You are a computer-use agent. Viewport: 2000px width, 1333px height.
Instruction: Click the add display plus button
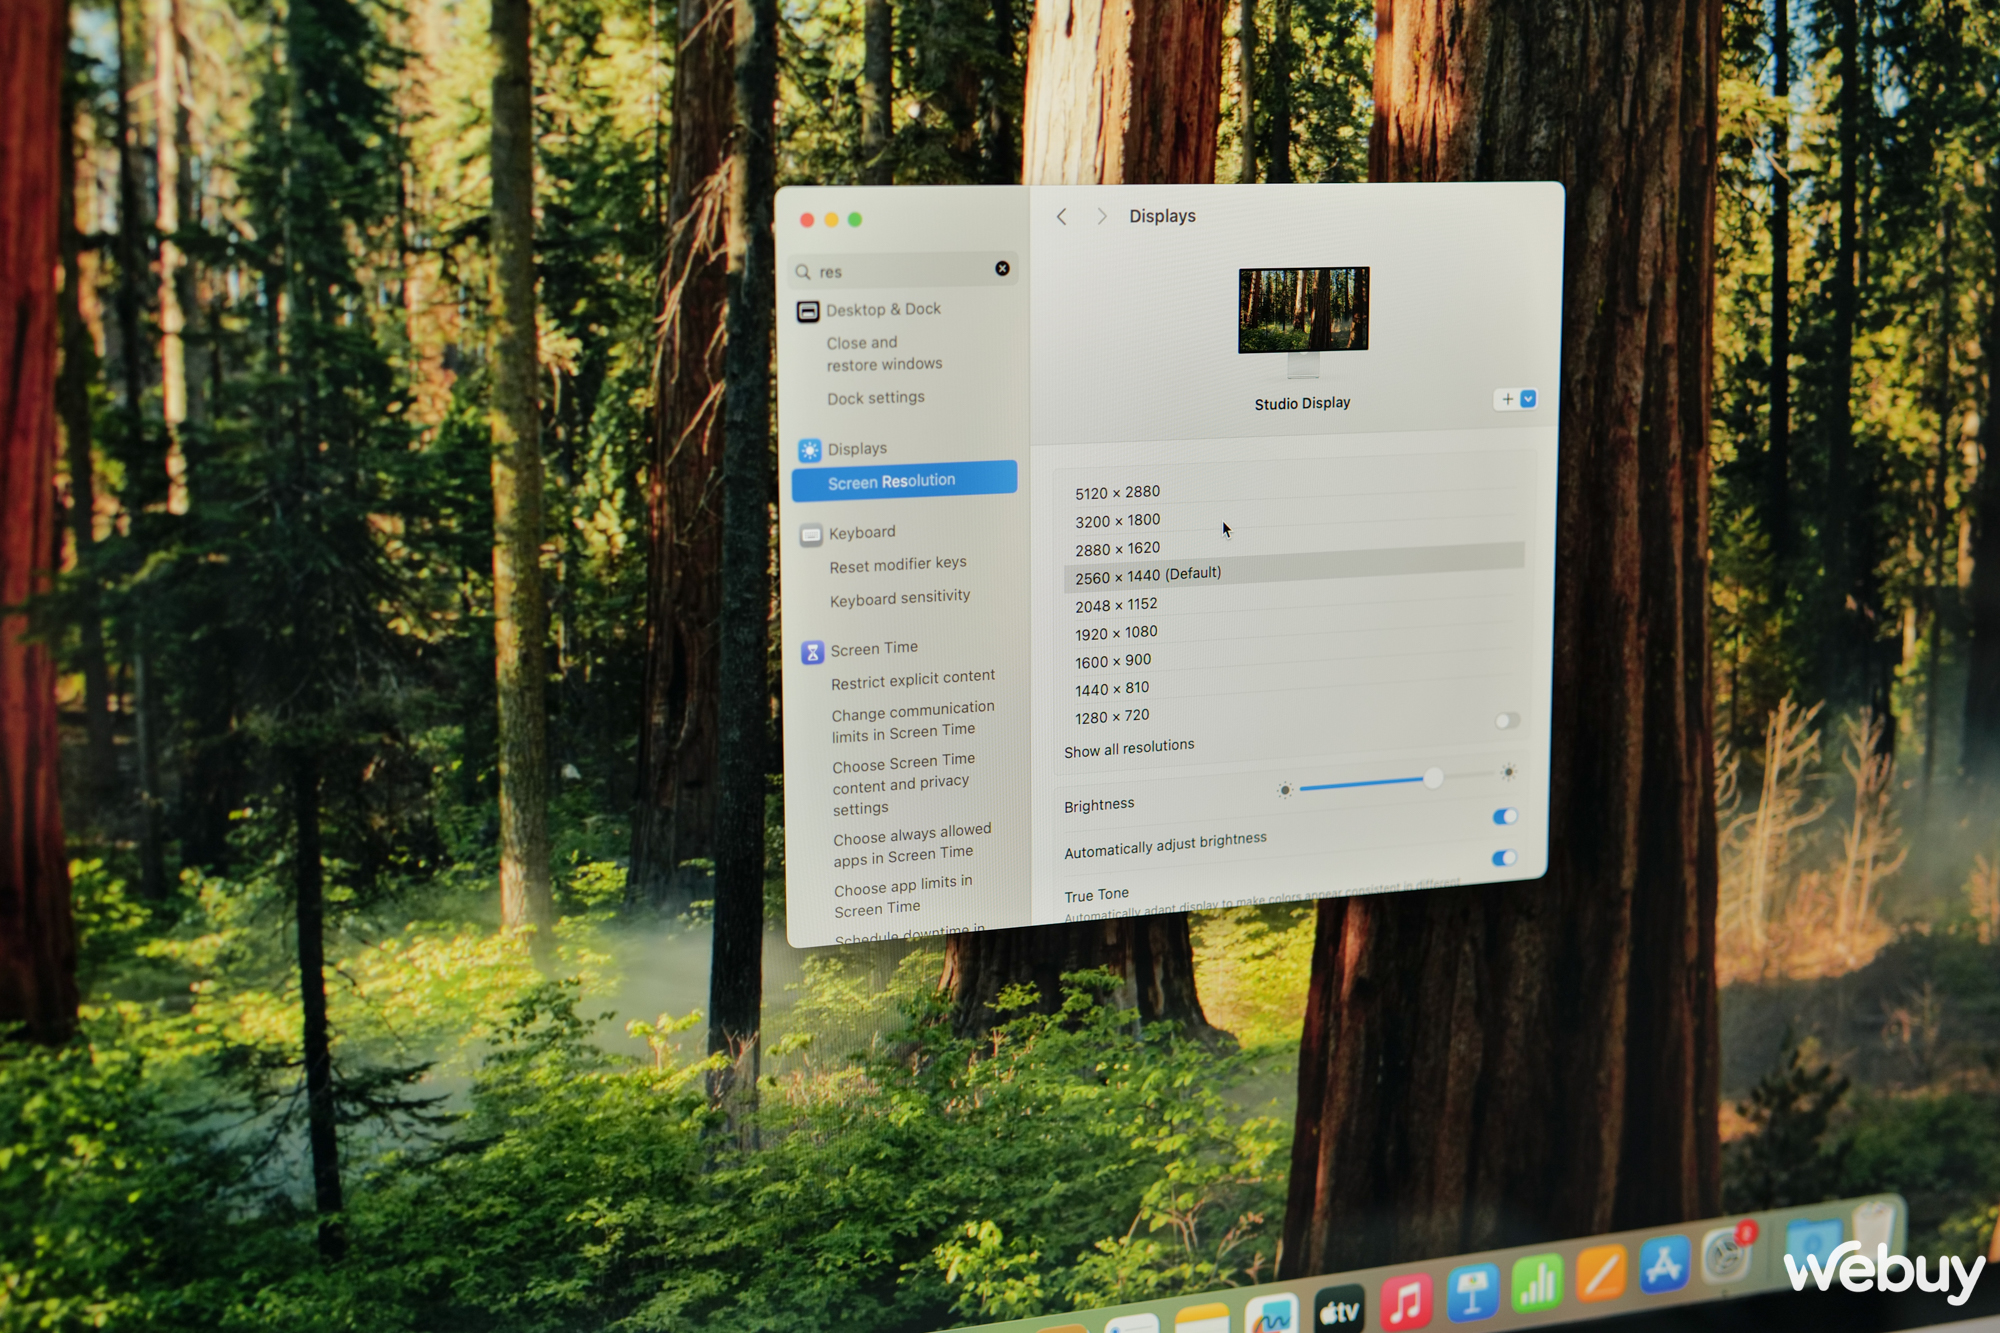coord(1507,399)
